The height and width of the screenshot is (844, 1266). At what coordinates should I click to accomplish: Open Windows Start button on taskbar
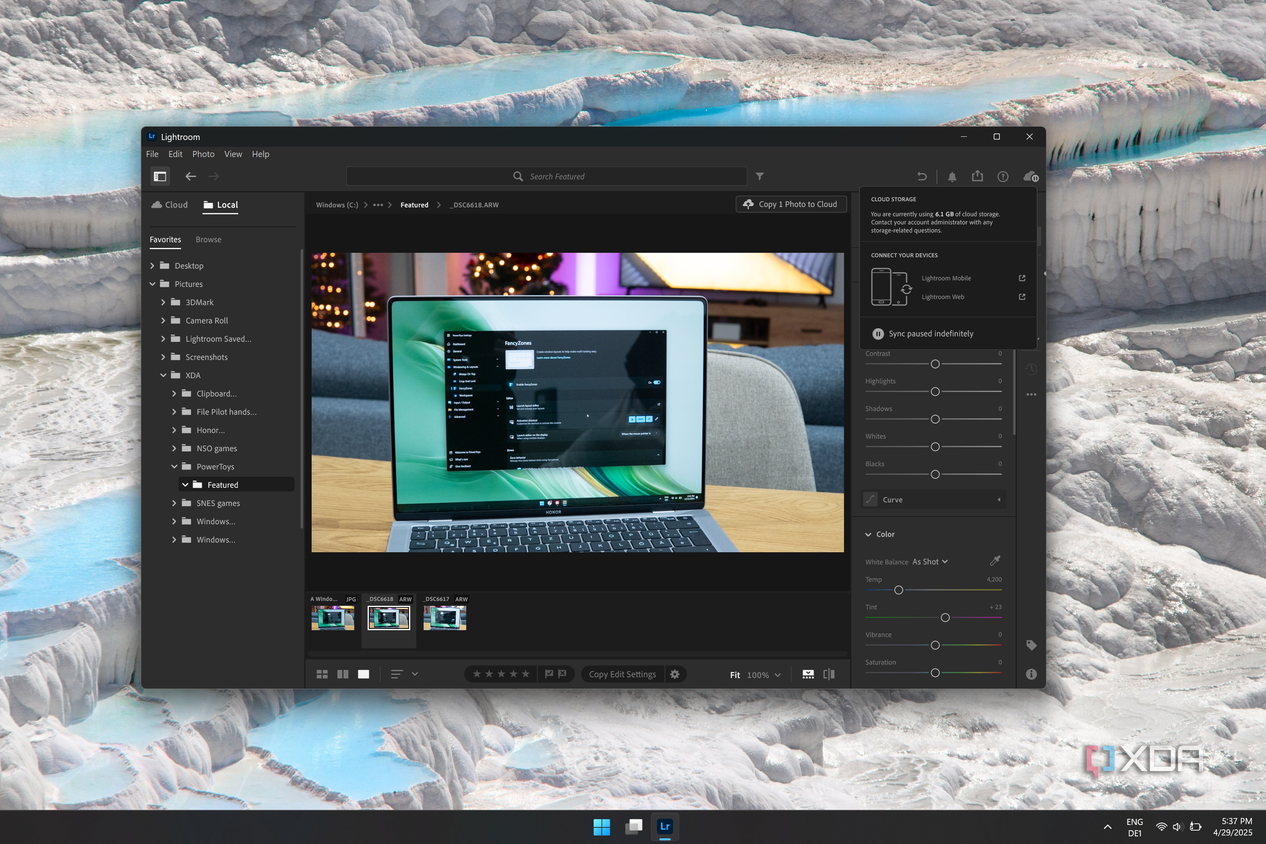tap(601, 827)
